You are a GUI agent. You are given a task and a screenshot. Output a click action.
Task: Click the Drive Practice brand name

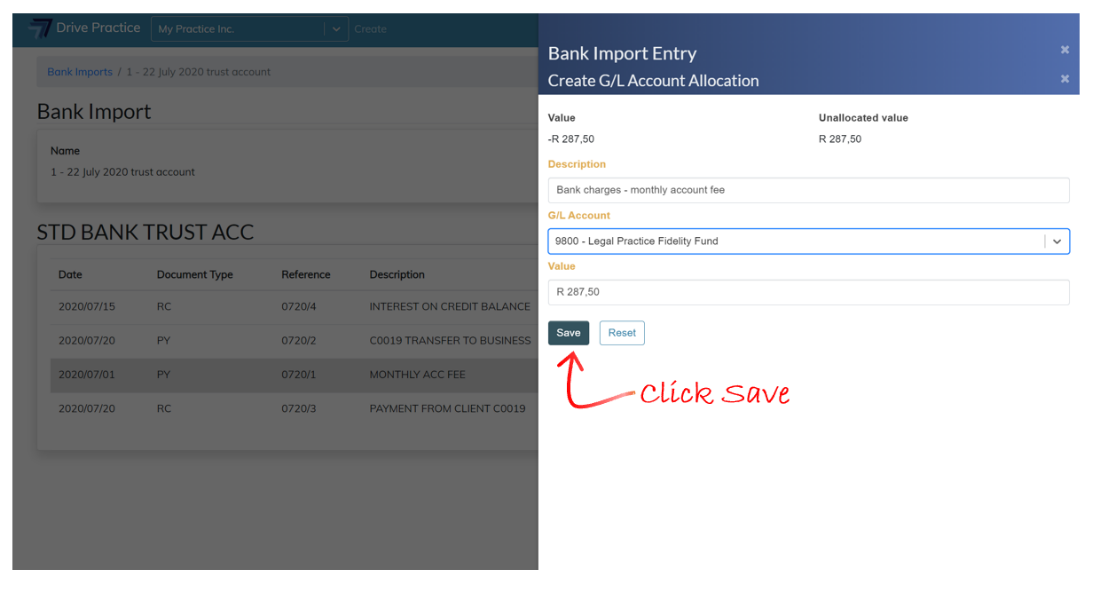[x=98, y=28]
